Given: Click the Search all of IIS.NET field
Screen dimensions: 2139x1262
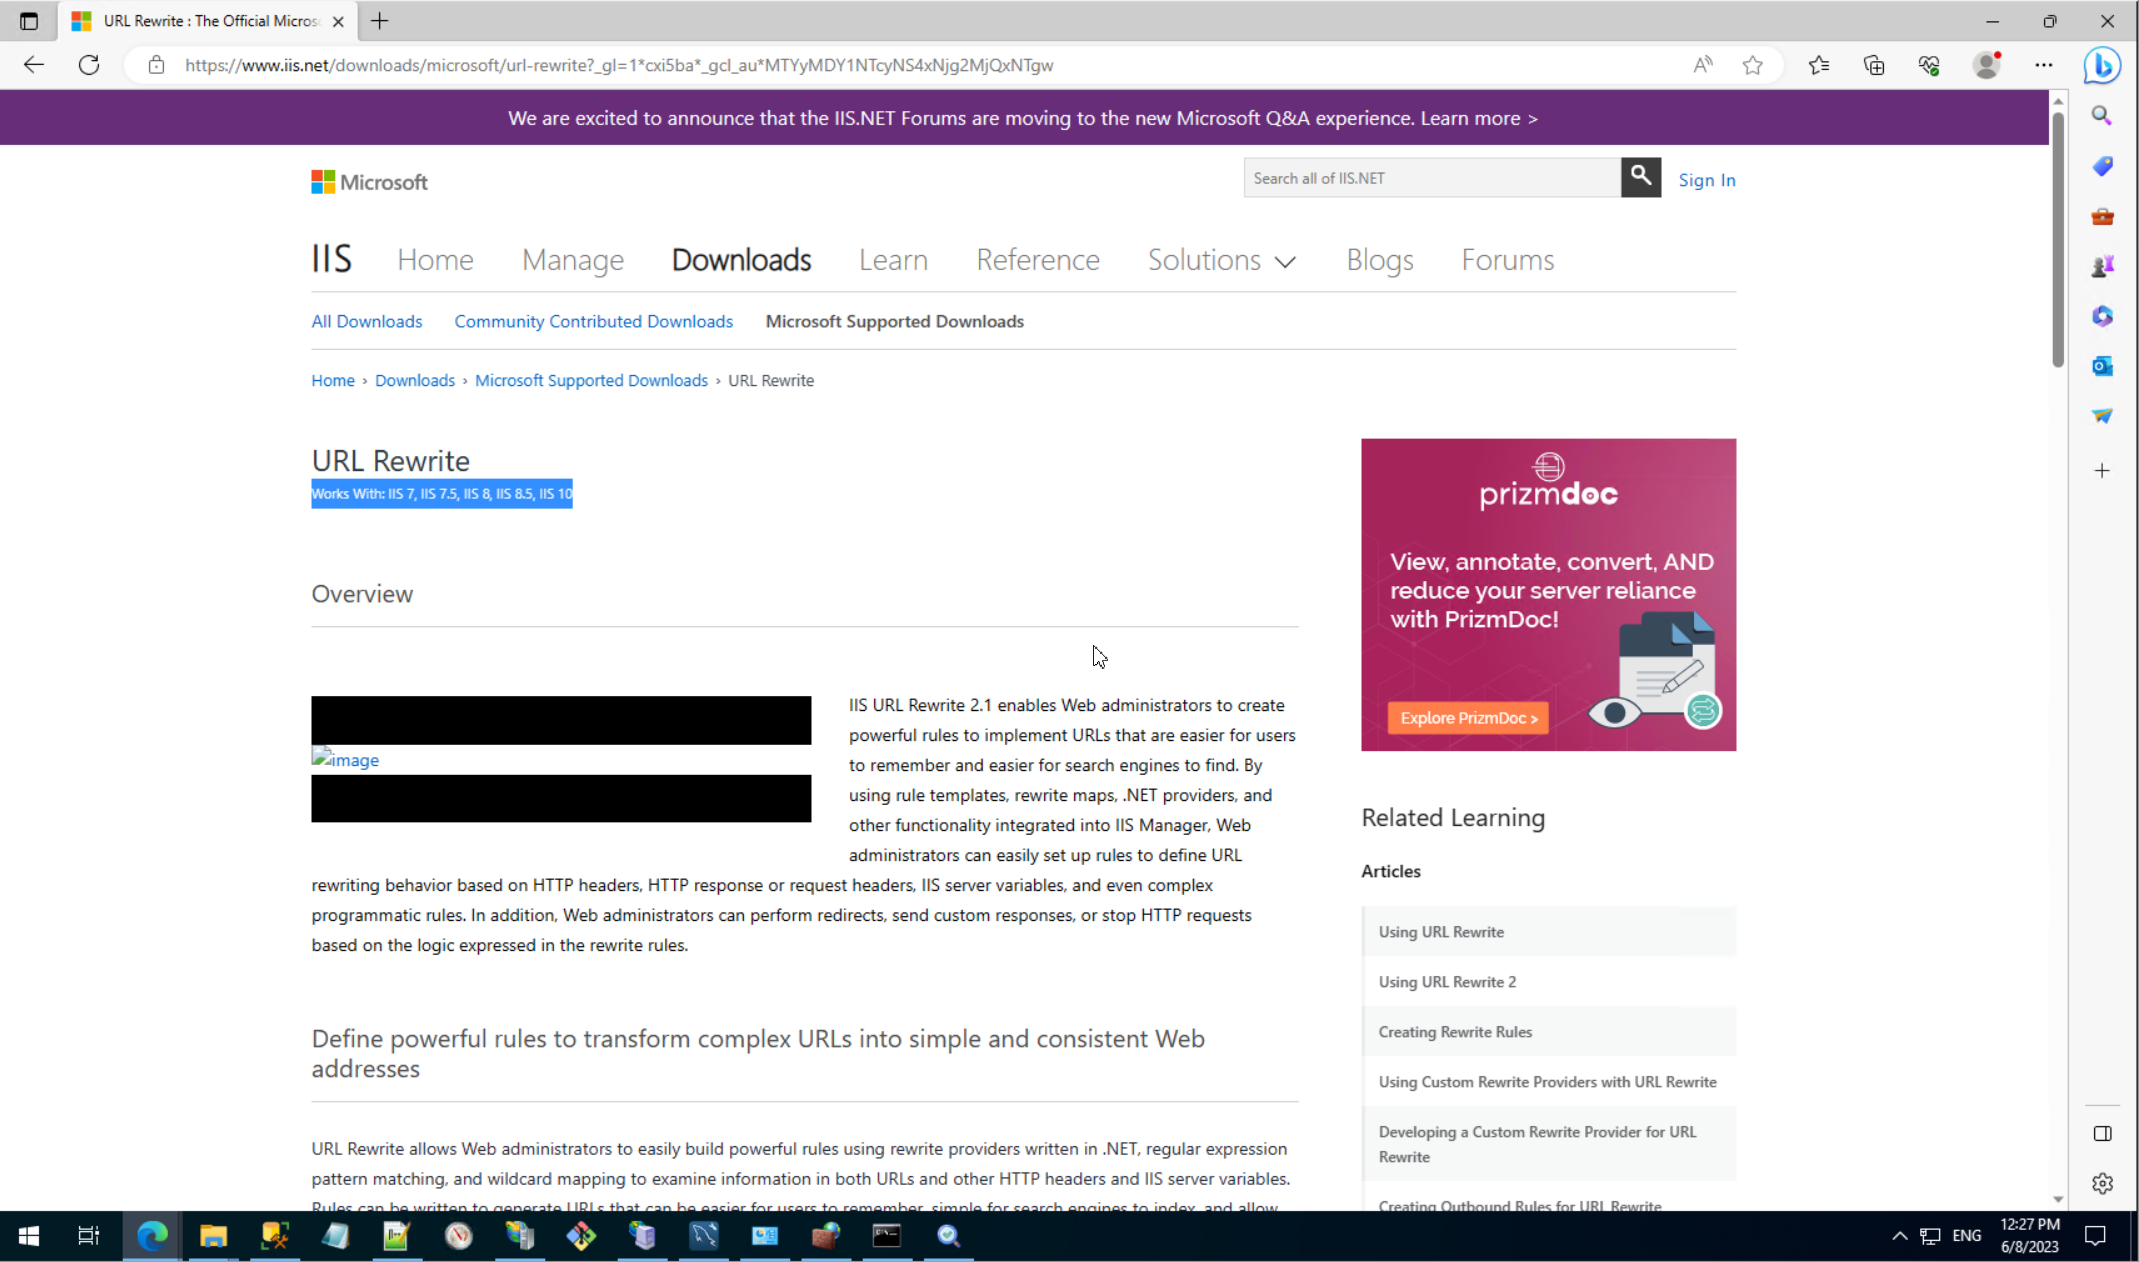Looking at the screenshot, I should [1430, 178].
